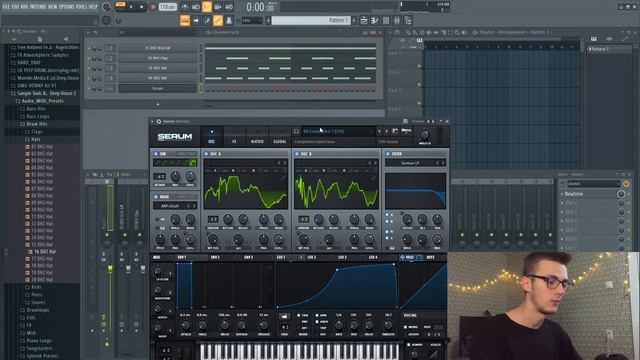640x360 pixels.
Task: Open the Mixer view icon
Action: 397,20
